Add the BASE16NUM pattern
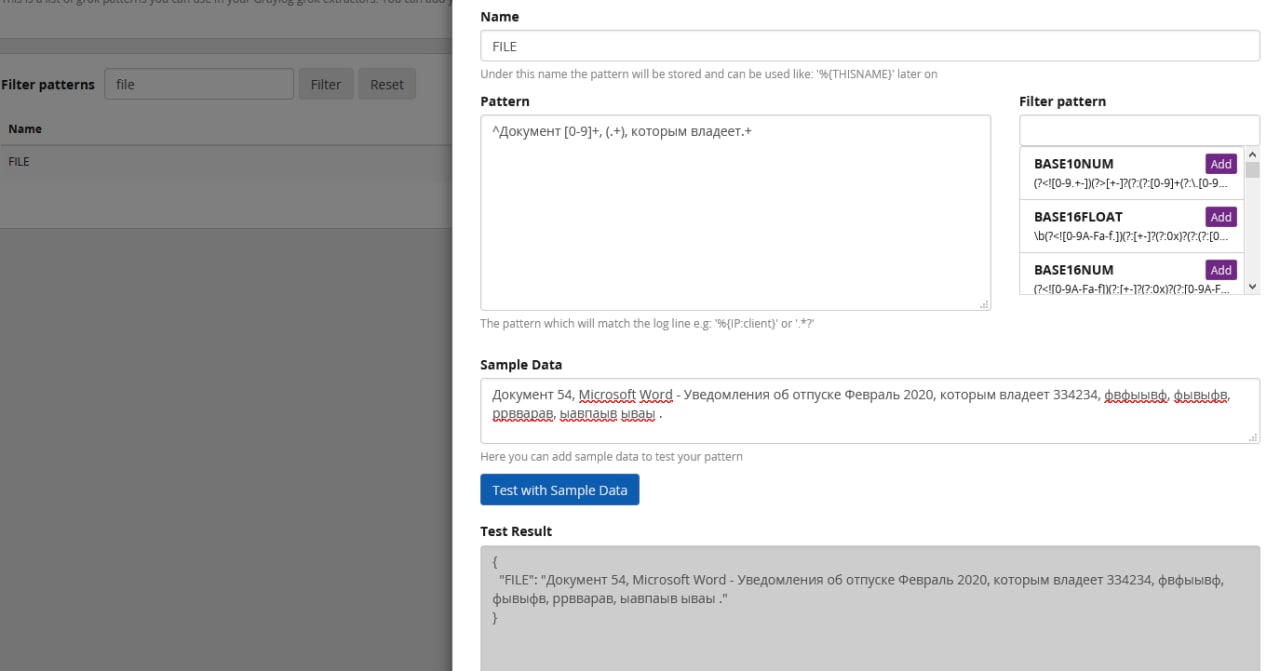 coord(1220,270)
